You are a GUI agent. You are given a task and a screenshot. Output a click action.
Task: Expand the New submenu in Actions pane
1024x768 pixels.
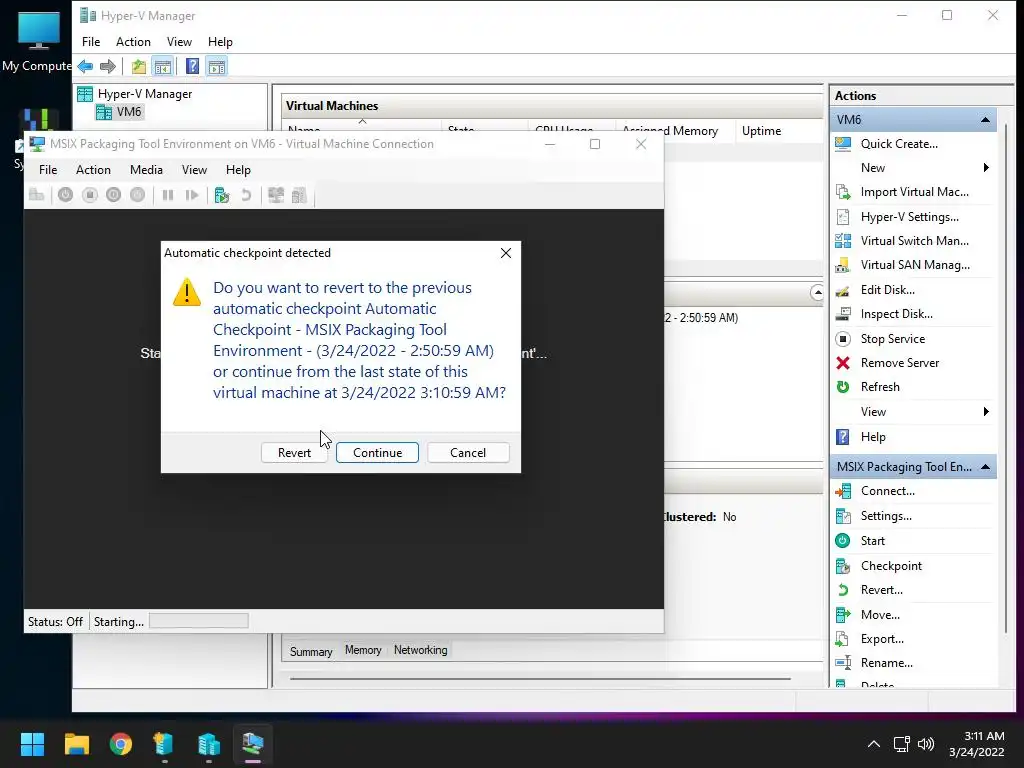pos(985,168)
